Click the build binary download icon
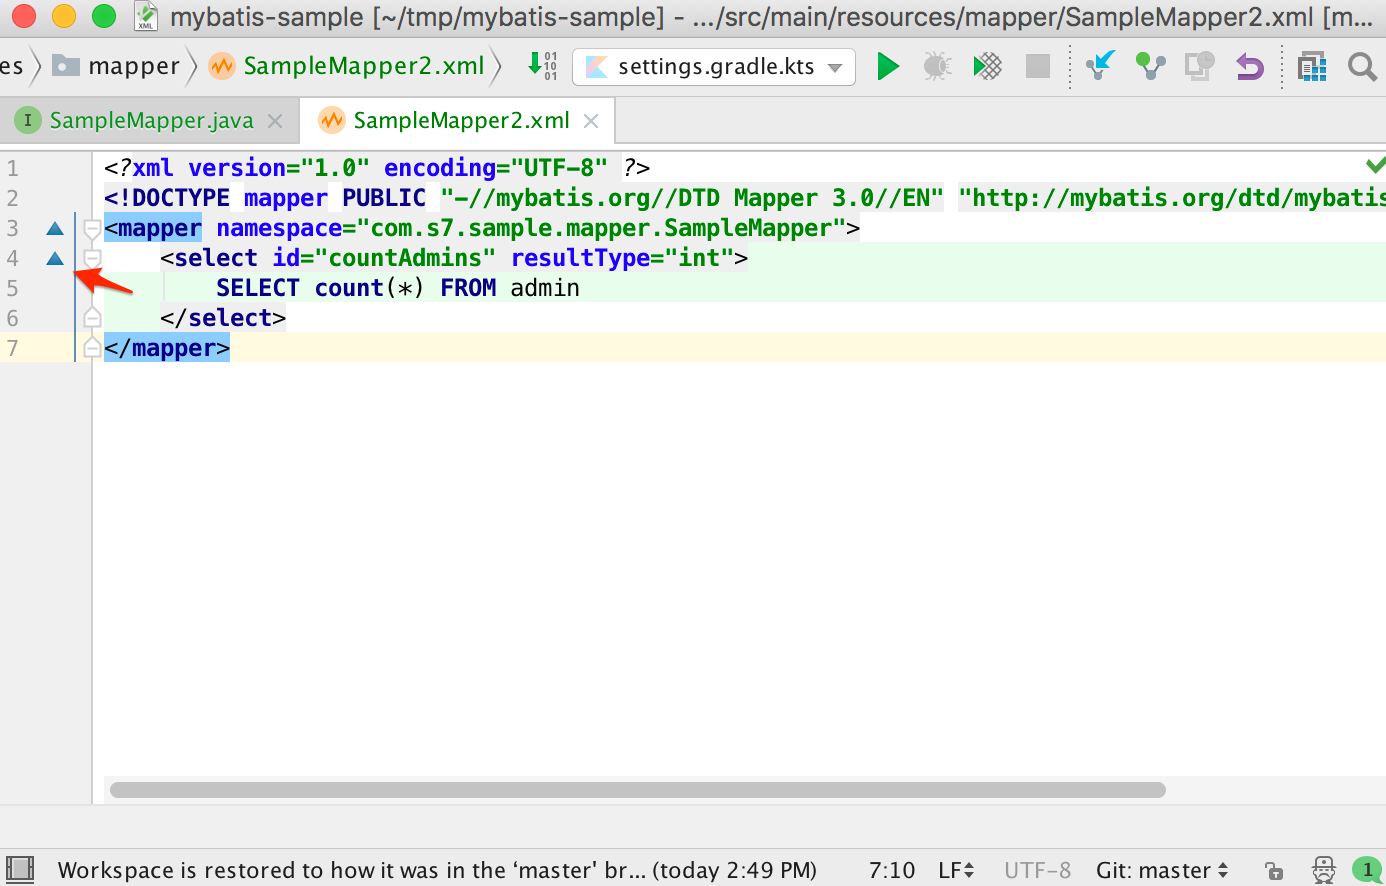1386x886 pixels. click(542, 66)
